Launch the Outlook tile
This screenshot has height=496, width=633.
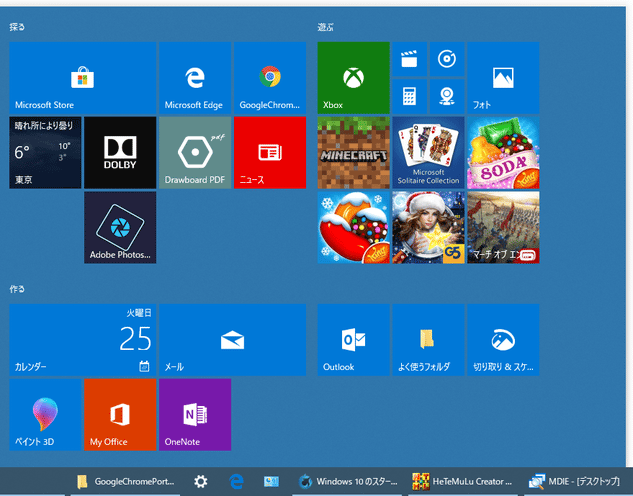click(353, 340)
